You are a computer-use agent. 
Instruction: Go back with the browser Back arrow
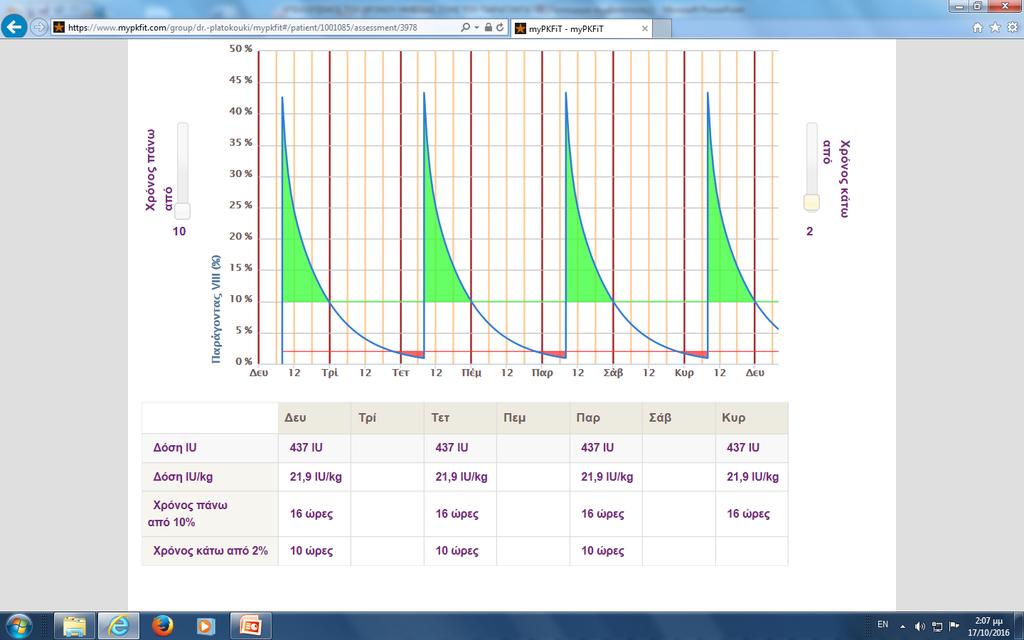[14, 27]
